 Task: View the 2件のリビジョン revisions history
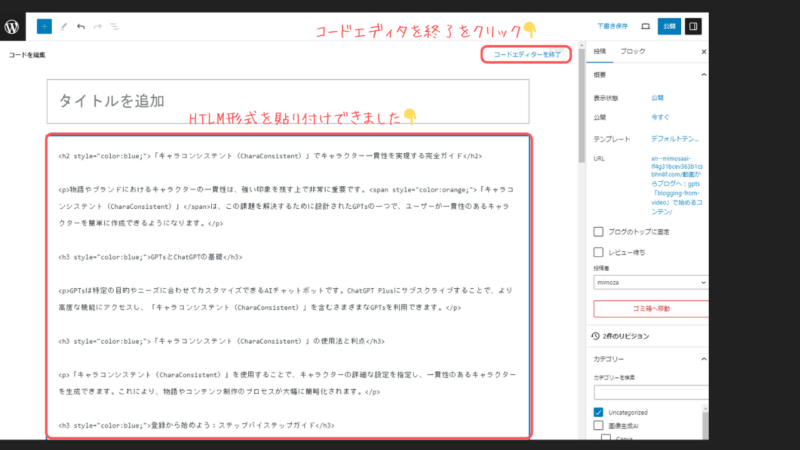pyautogui.click(x=620, y=336)
